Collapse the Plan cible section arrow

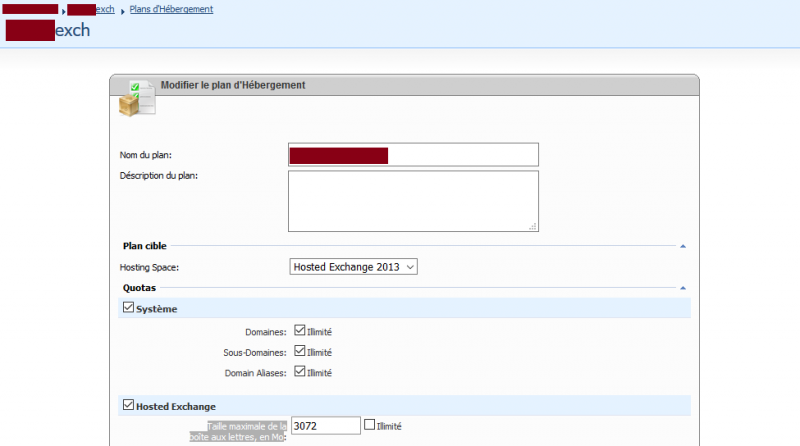(683, 246)
